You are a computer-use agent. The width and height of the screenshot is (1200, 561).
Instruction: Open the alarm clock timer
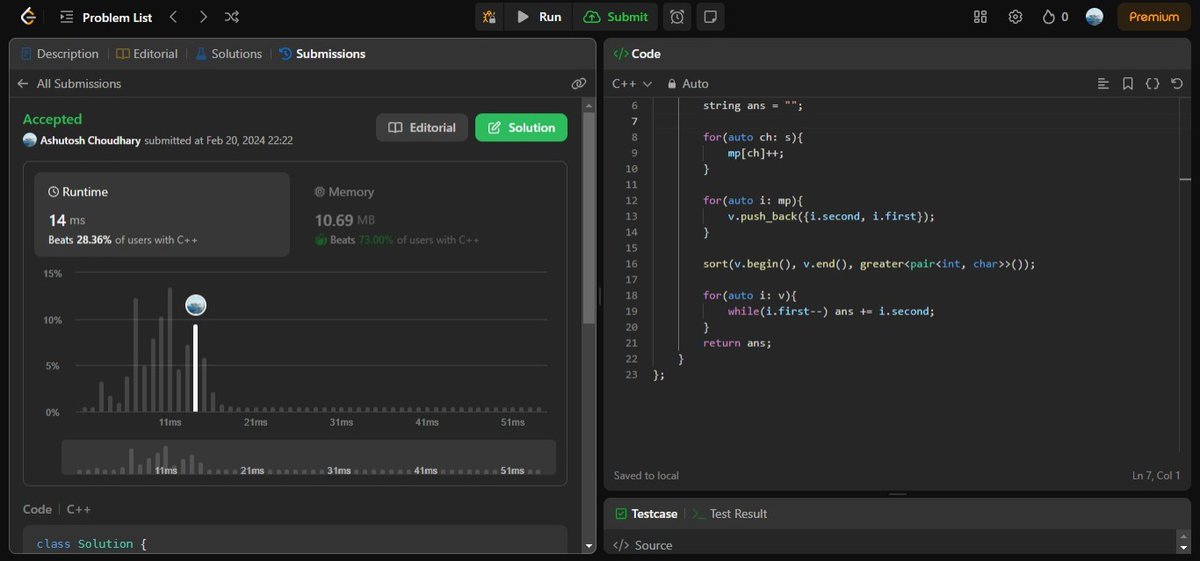point(677,17)
